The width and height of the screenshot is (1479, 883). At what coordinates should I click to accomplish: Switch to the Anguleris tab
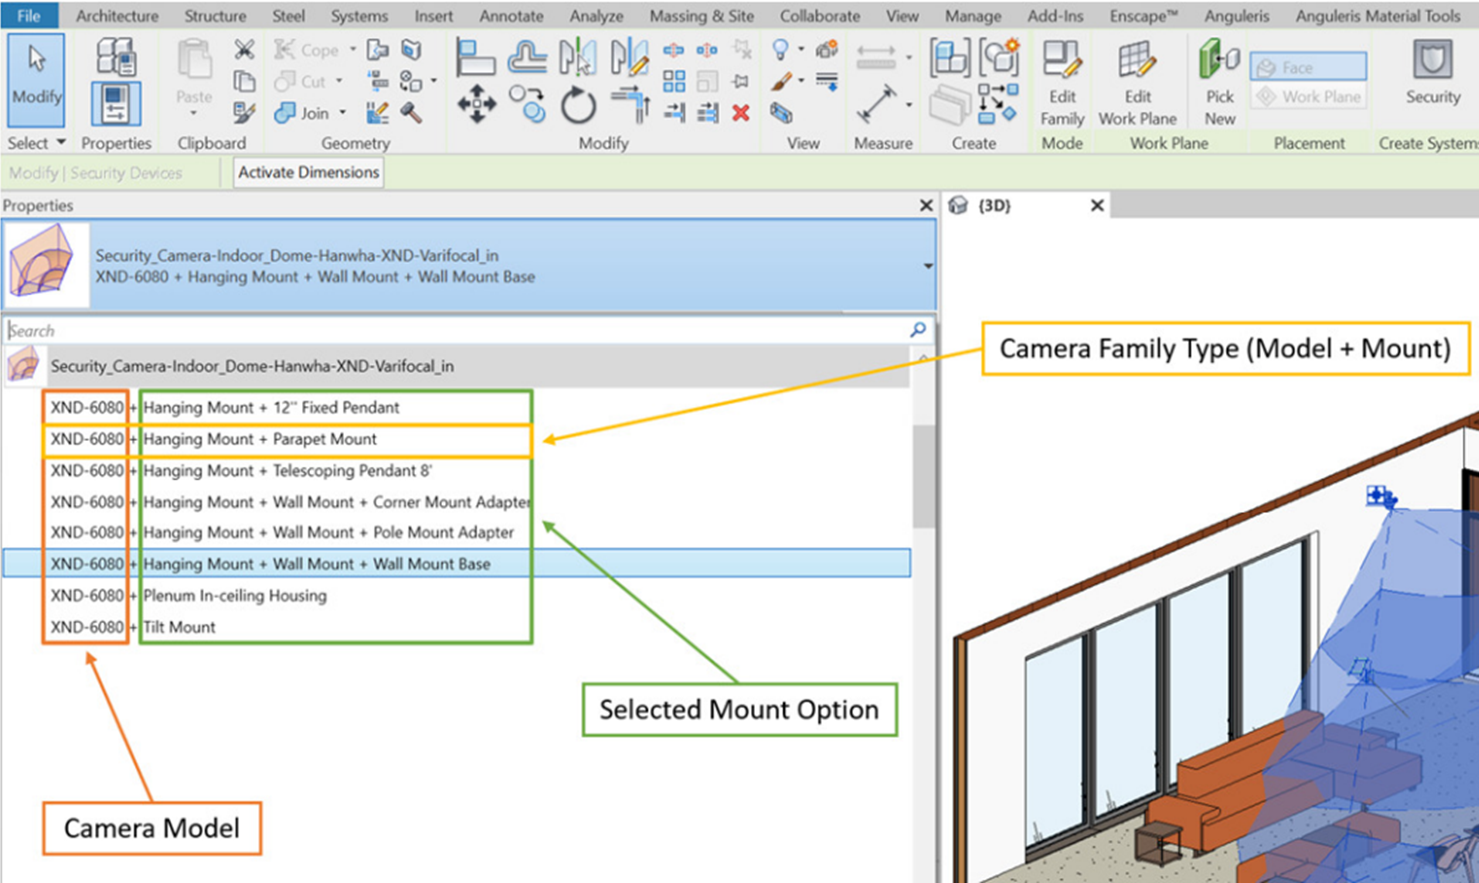click(x=1236, y=16)
